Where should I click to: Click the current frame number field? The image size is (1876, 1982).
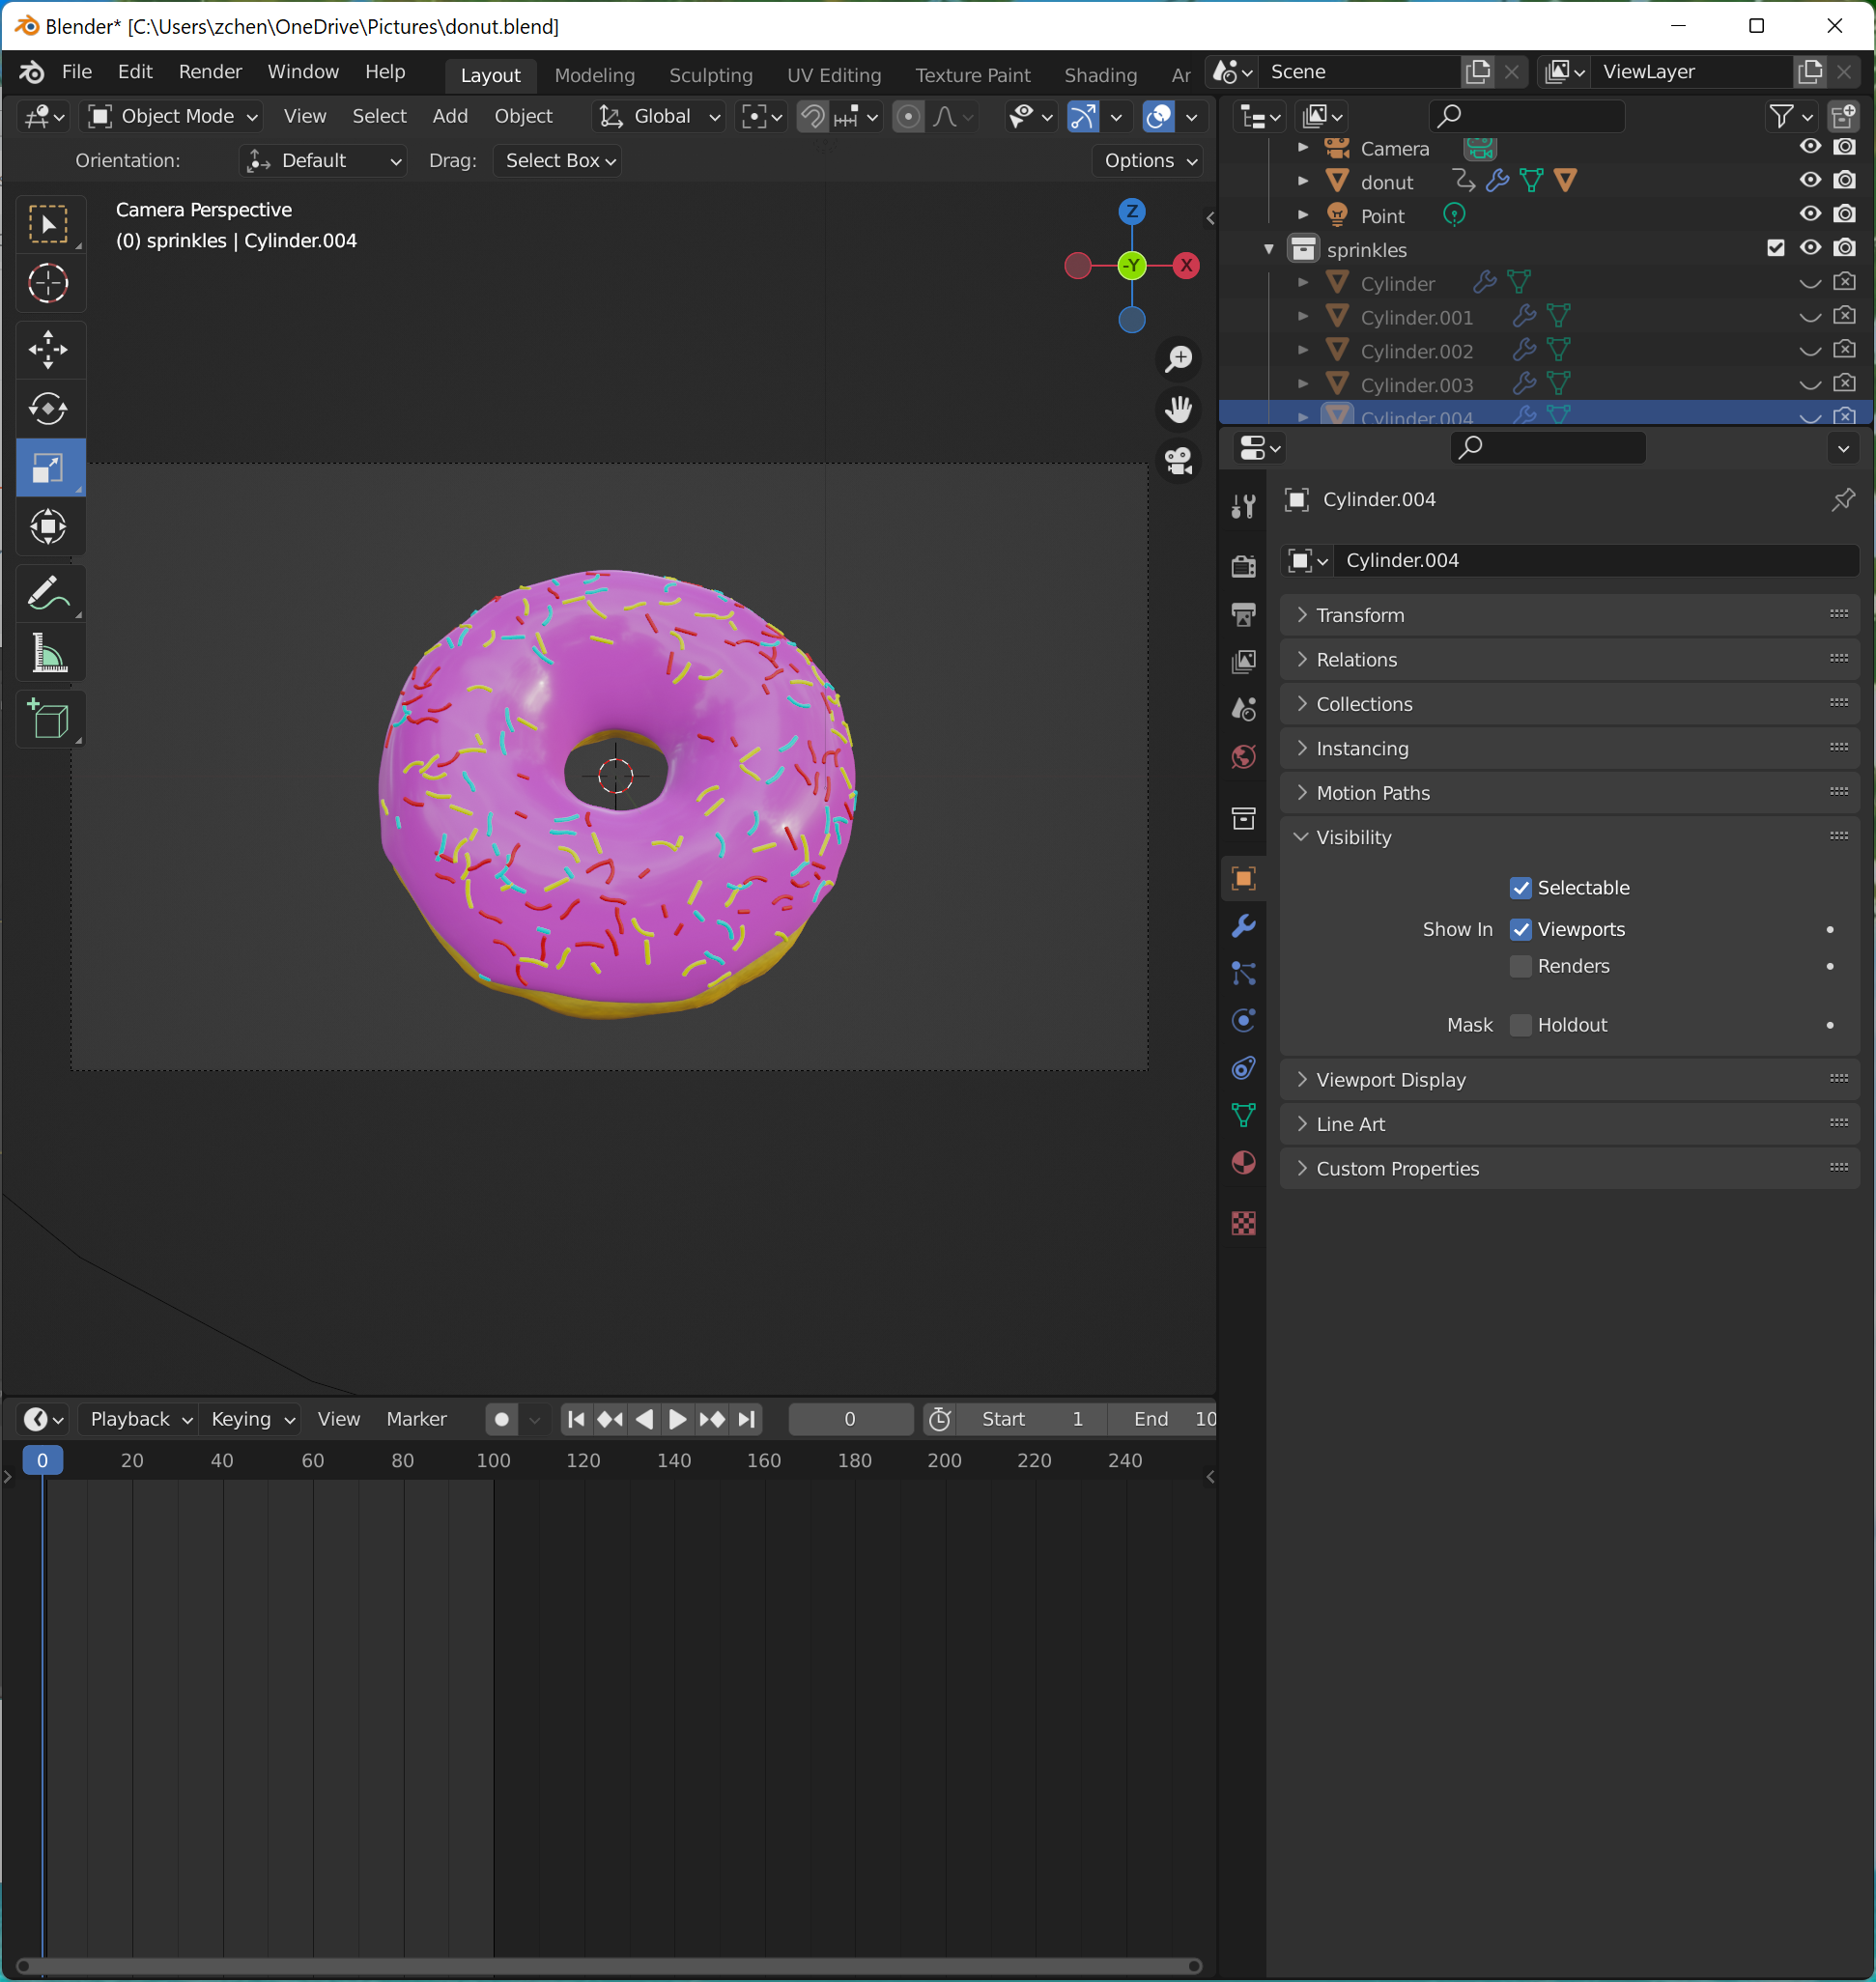point(849,1419)
